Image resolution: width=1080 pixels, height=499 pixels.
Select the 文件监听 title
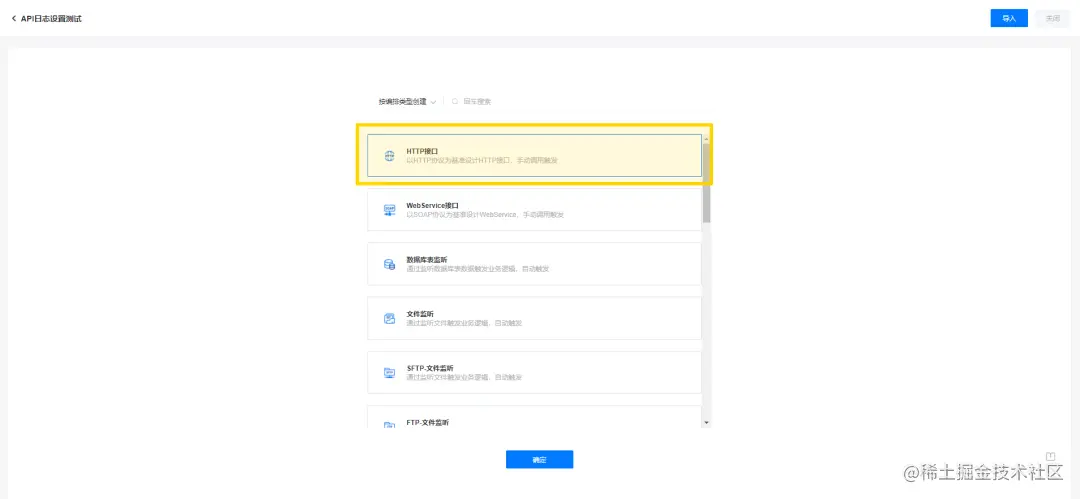point(420,314)
